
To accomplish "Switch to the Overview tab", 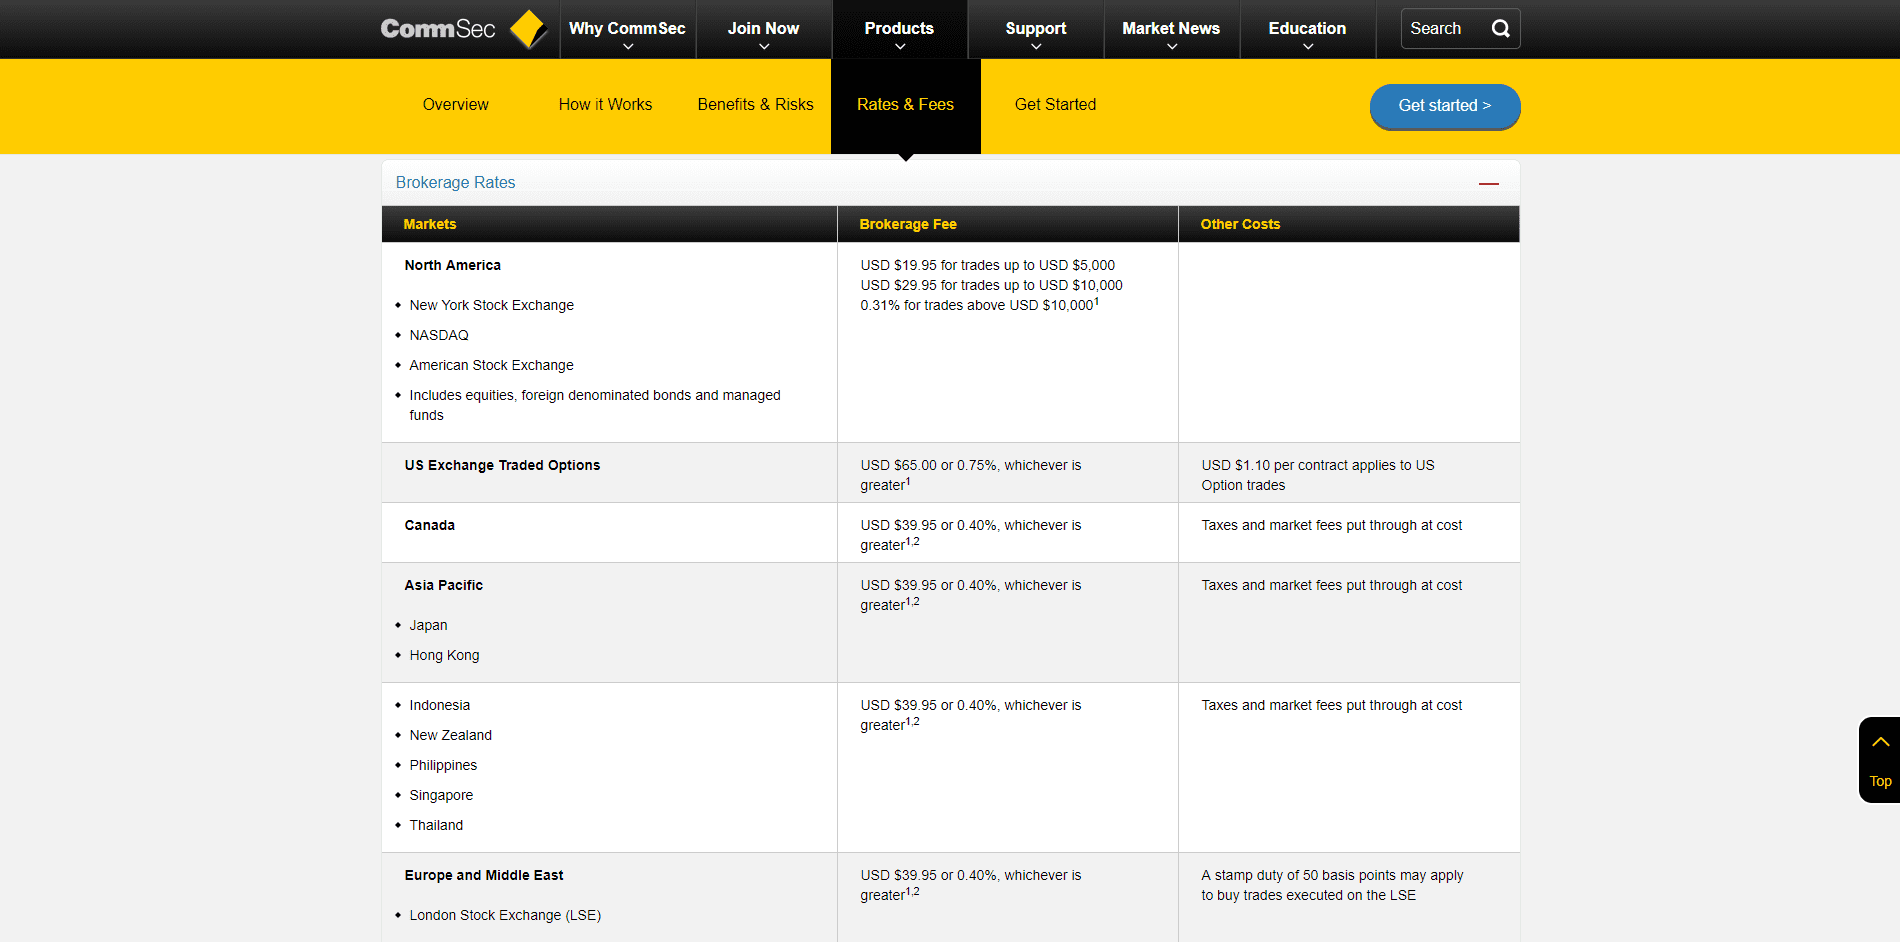I will (455, 104).
